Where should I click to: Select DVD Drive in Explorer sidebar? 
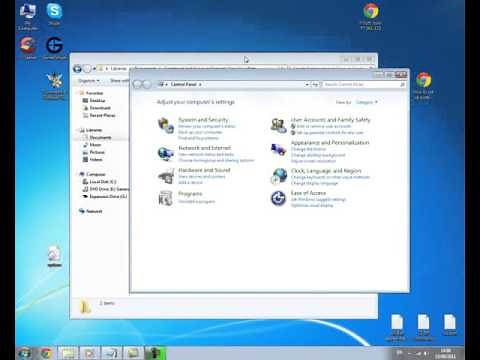(106, 189)
